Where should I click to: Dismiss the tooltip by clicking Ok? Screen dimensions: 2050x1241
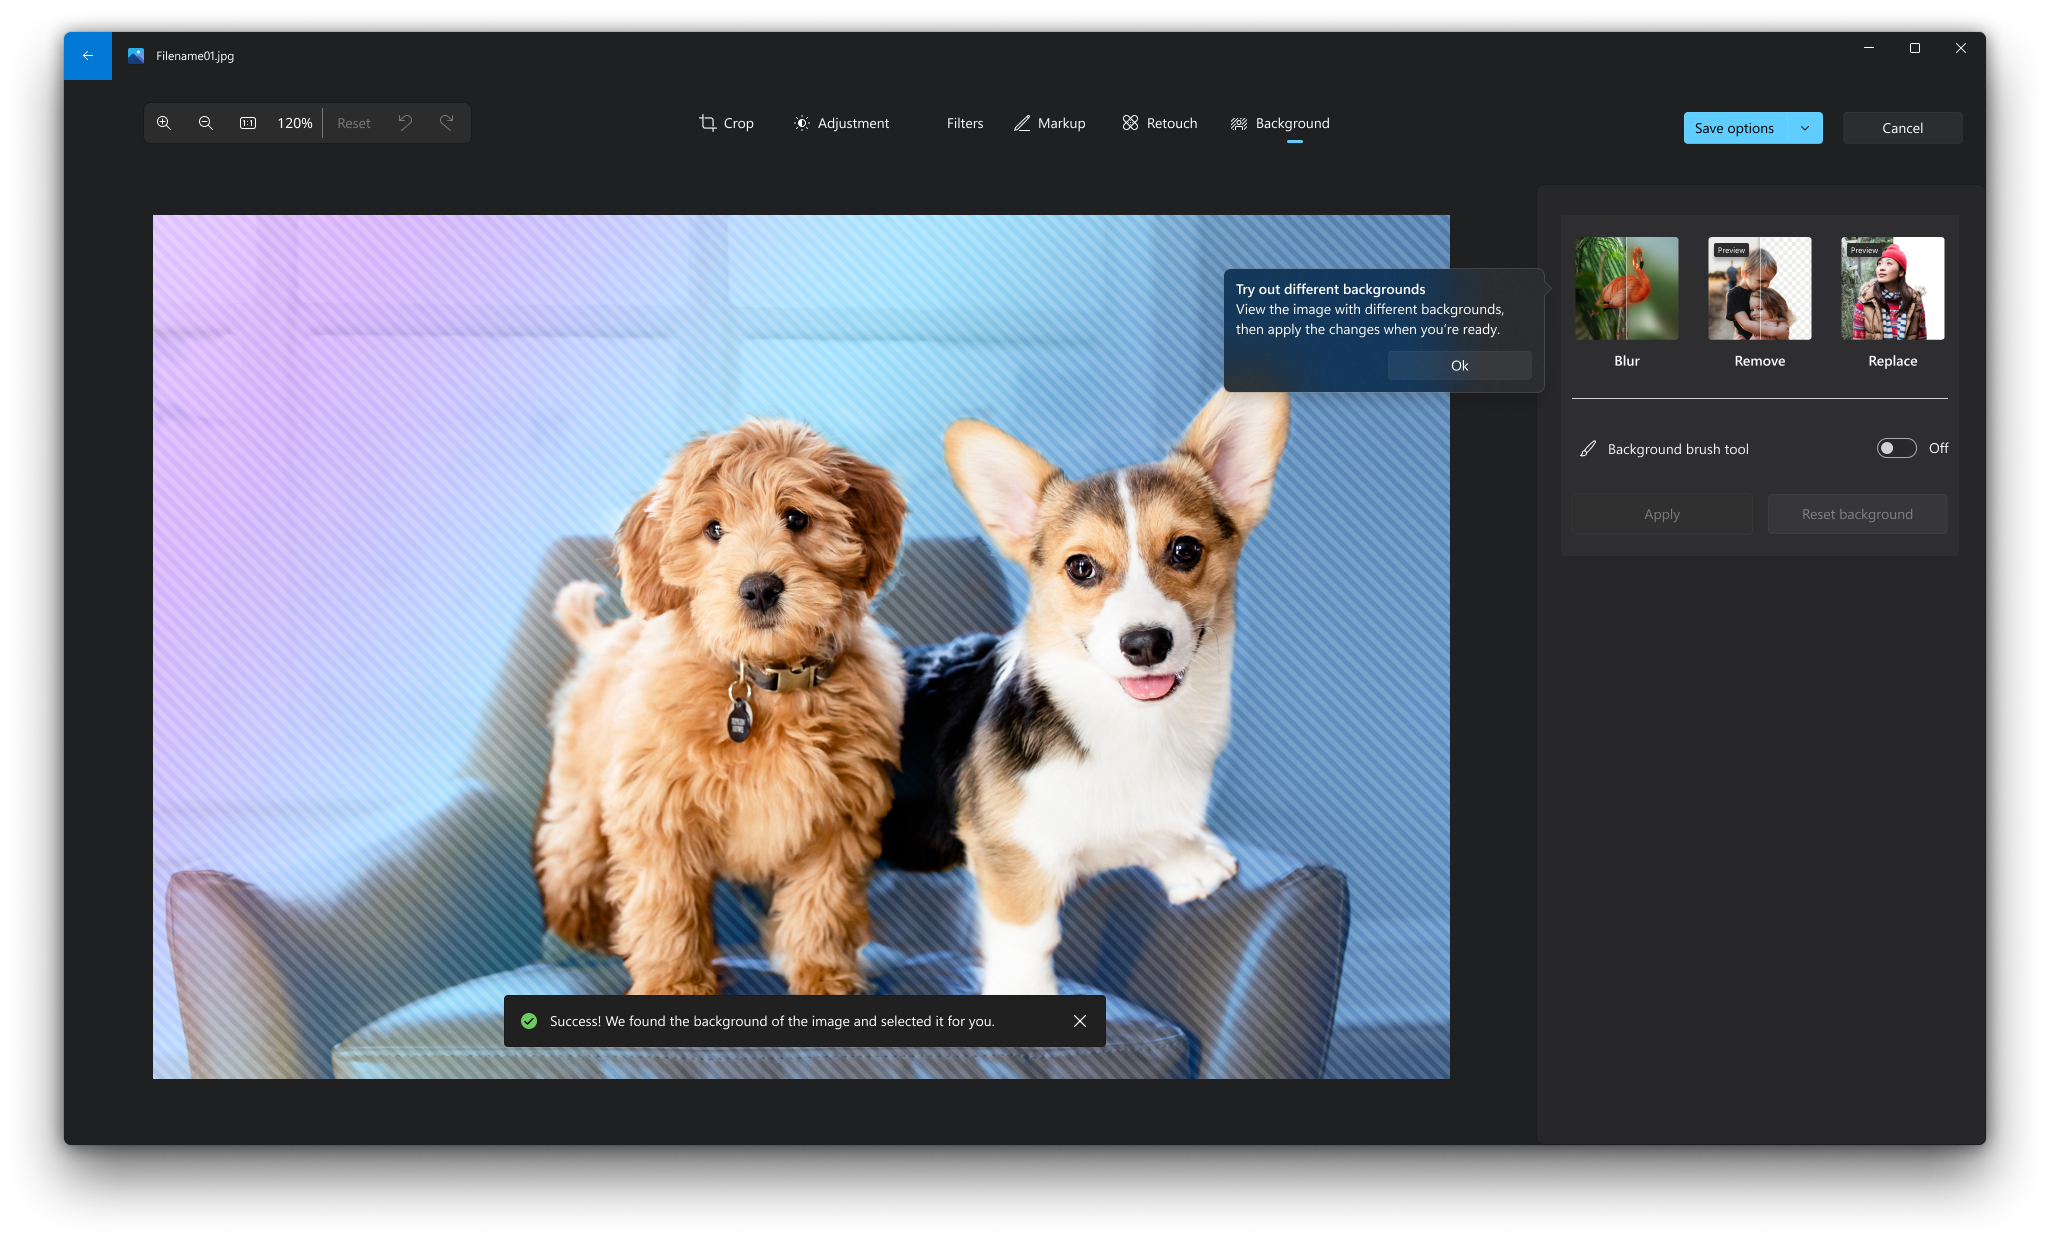1458,364
